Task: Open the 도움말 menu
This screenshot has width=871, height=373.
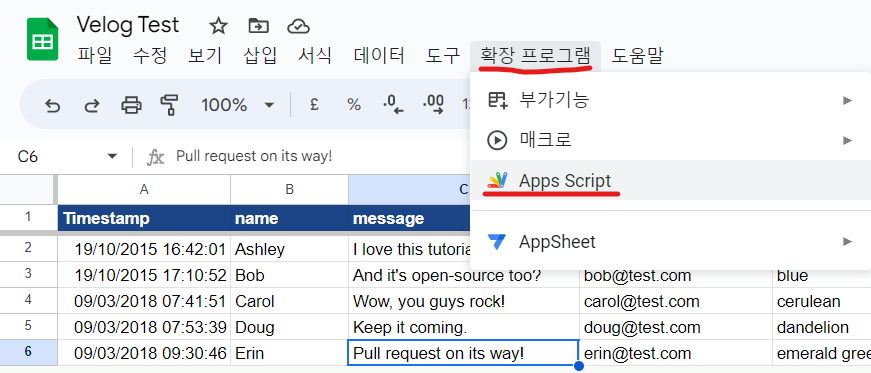Action: click(637, 56)
